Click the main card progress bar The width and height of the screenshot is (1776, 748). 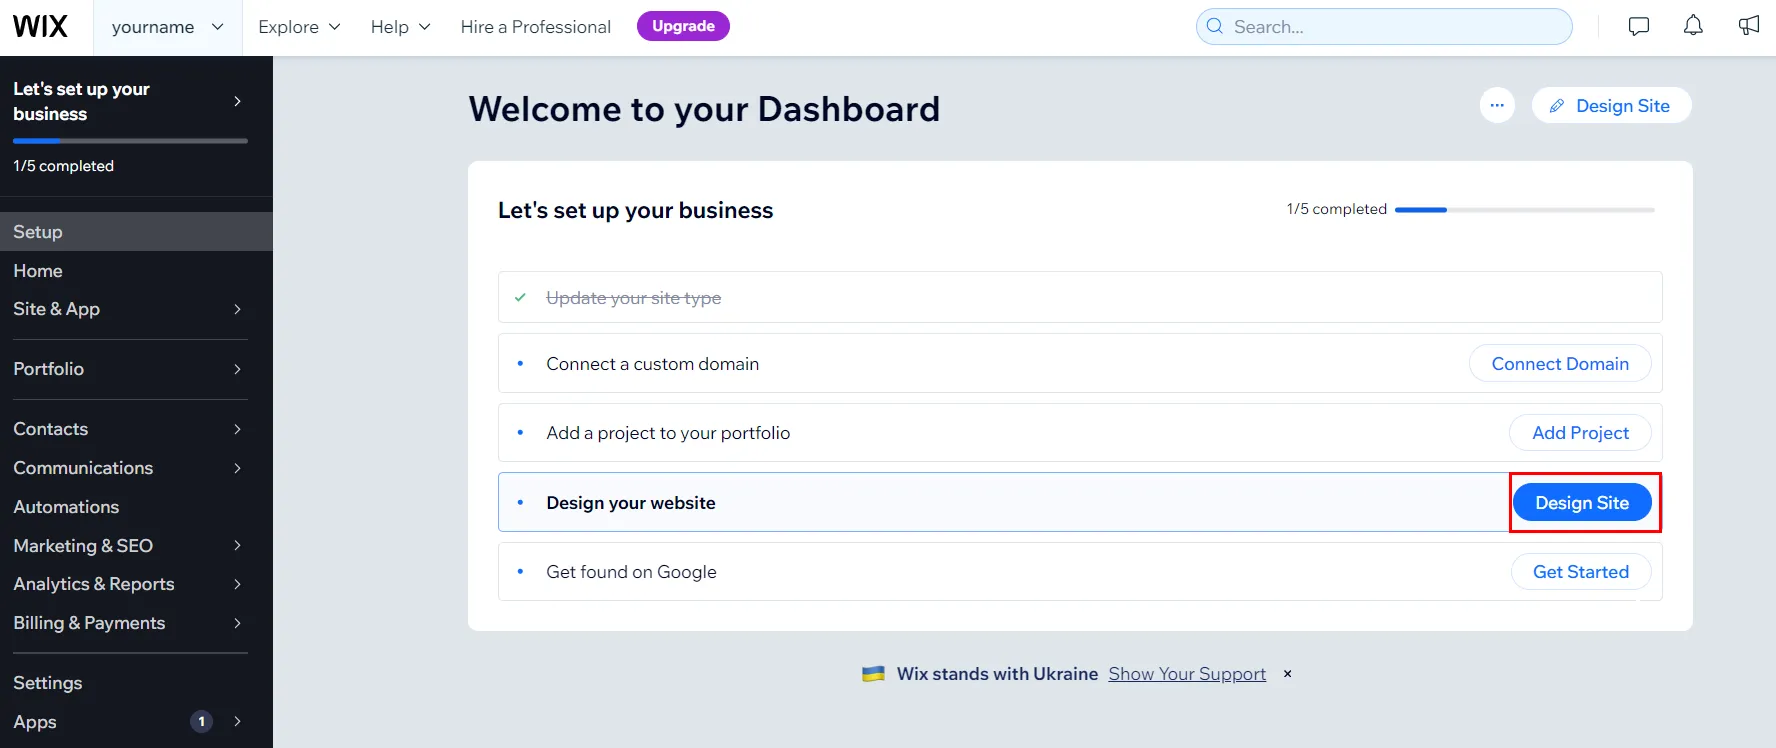(x=1524, y=210)
